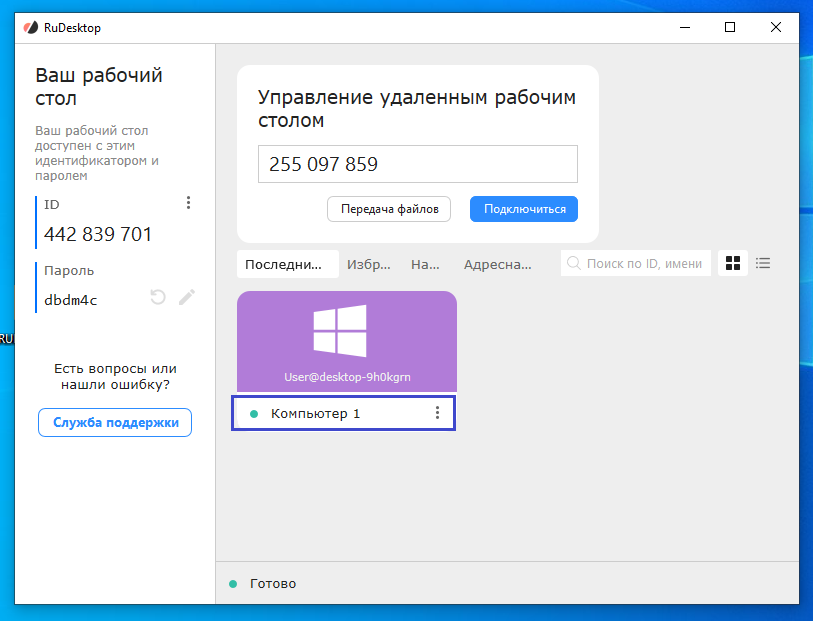Click the Ваш рабочий стол heading
The width and height of the screenshot is (813, 621).
coord(99,87)
